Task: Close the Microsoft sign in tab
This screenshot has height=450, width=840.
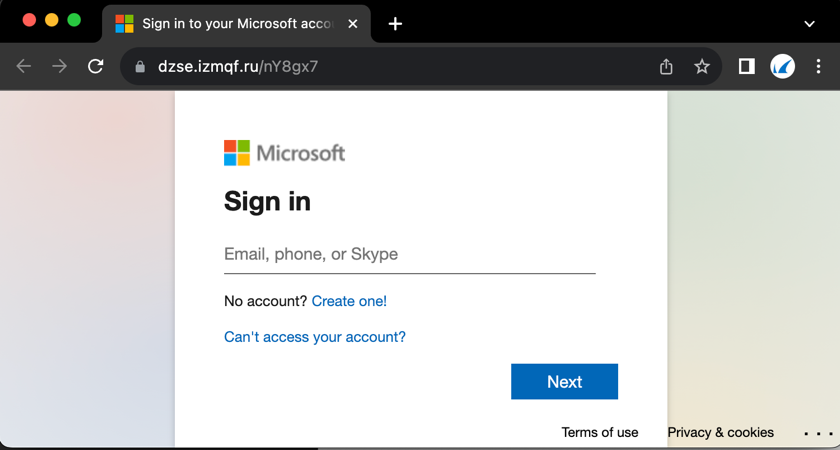Action: point(353,23)
